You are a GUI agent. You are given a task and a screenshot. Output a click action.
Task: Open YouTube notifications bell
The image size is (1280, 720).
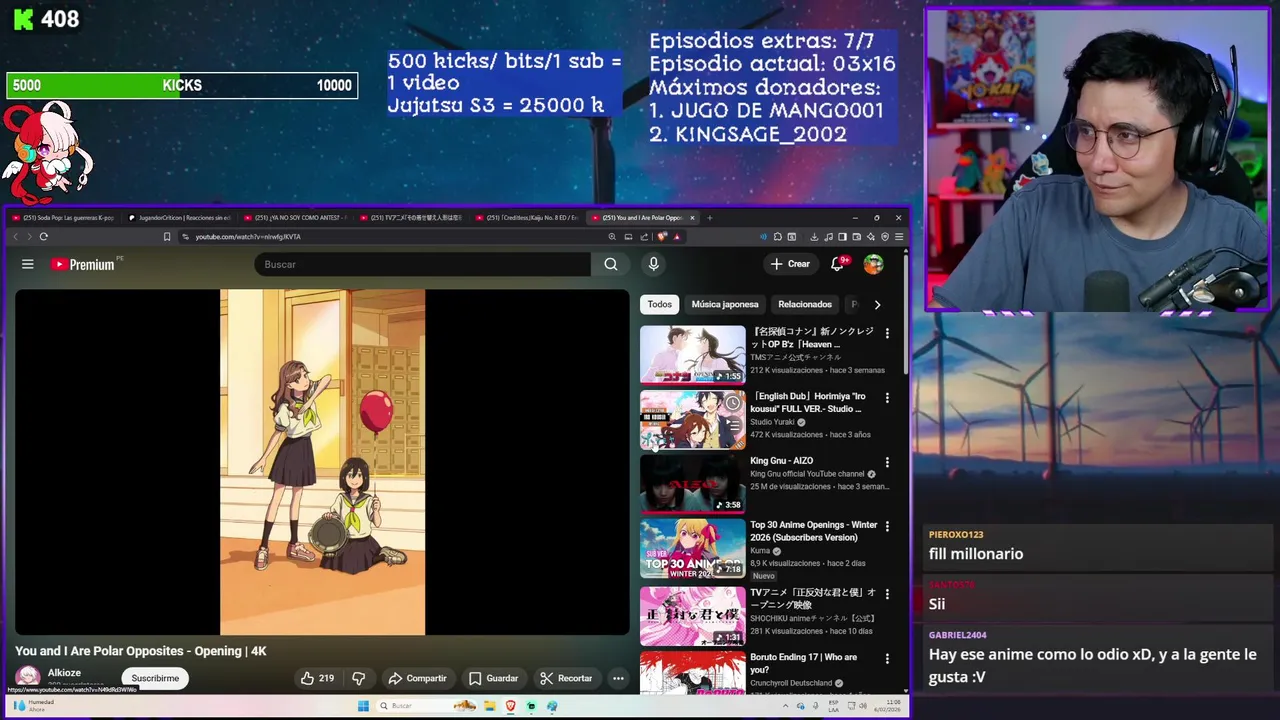(838, 264)
